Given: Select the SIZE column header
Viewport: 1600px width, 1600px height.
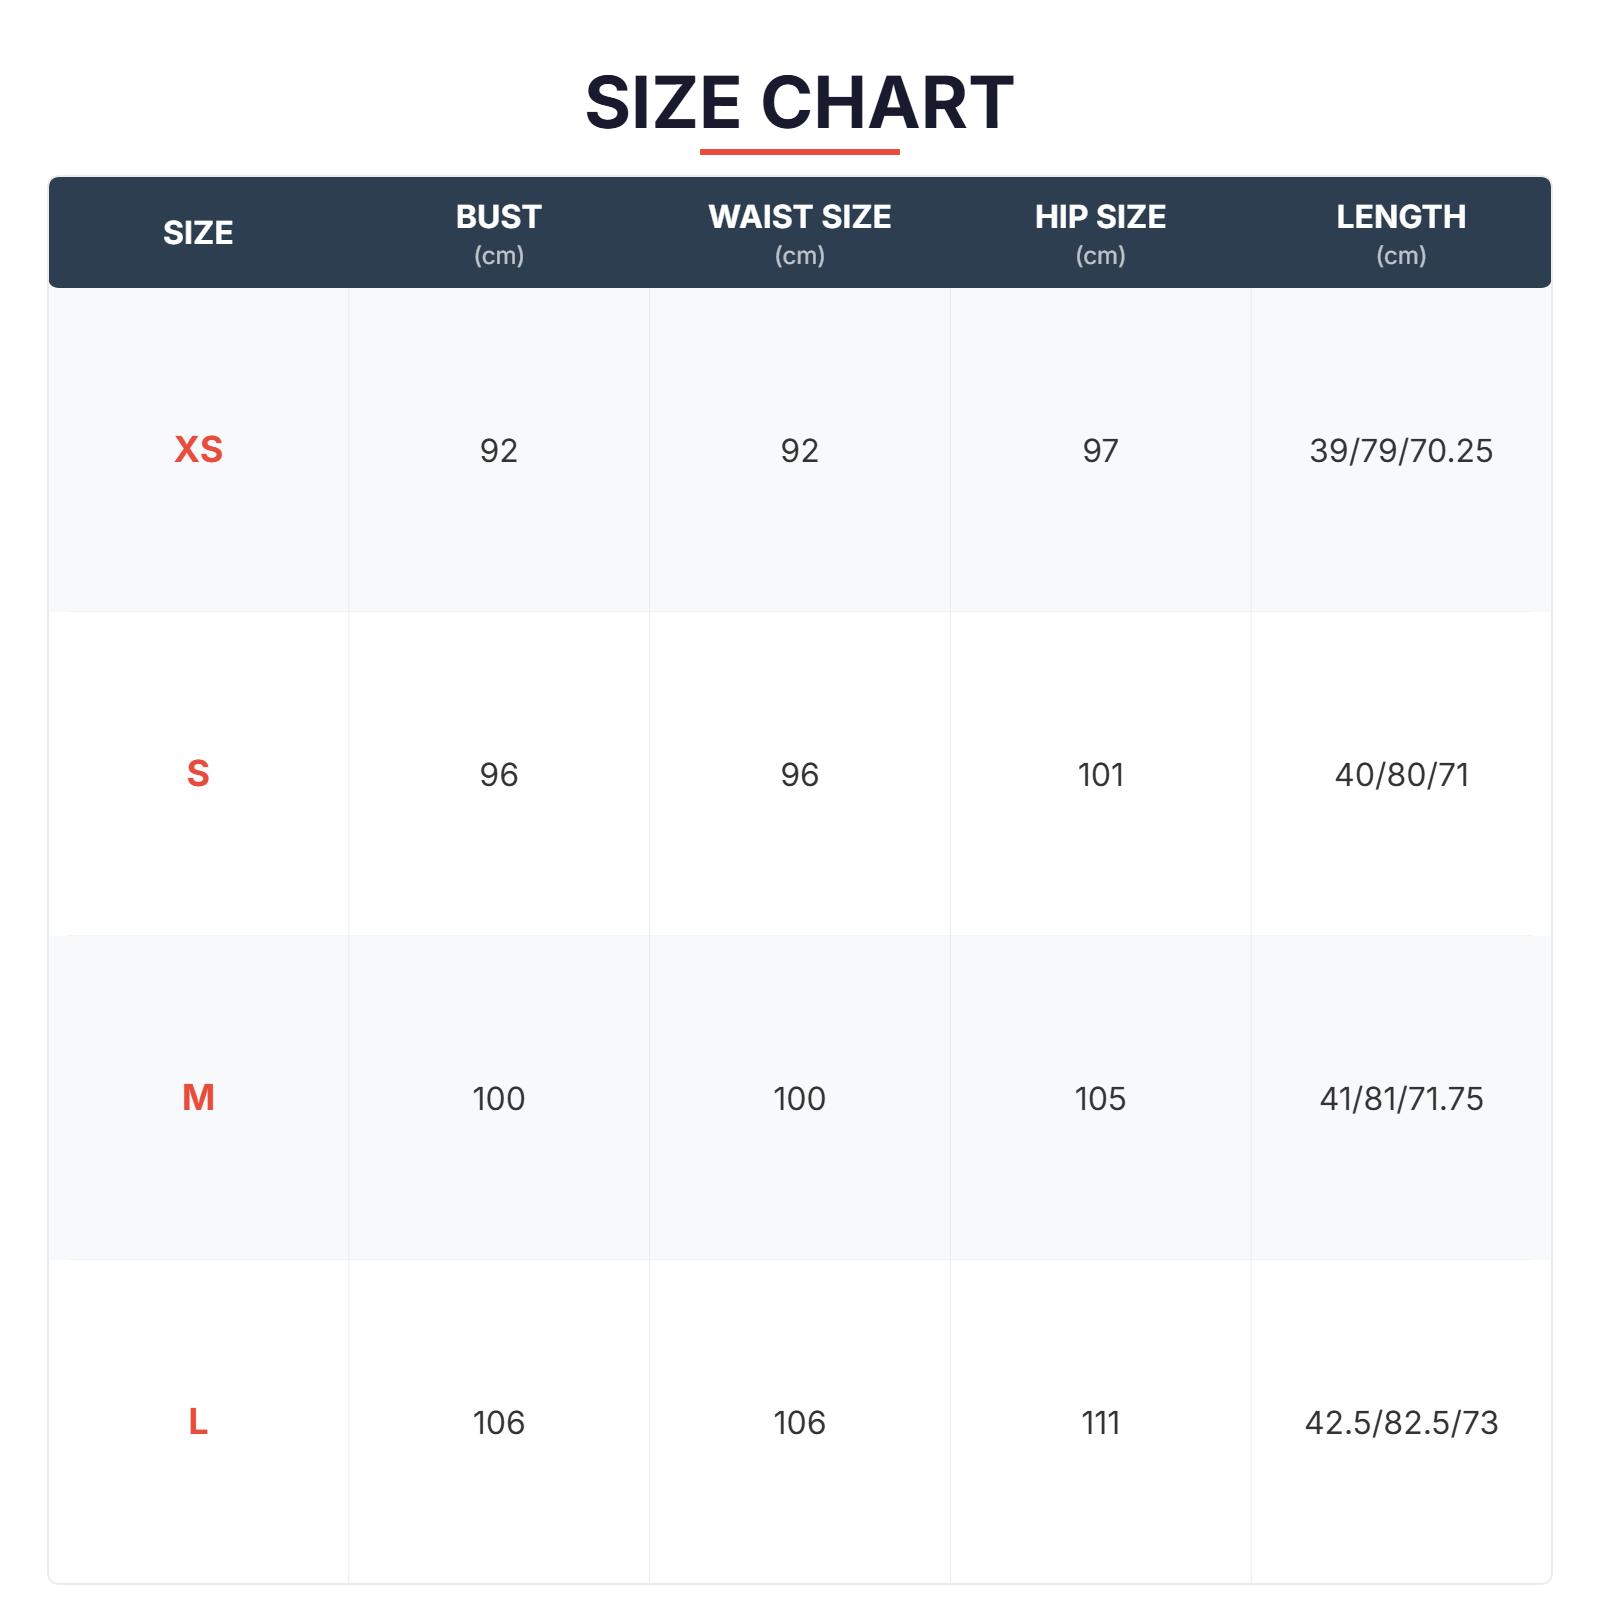Looking at the screenshot, I should coord(198,232).
